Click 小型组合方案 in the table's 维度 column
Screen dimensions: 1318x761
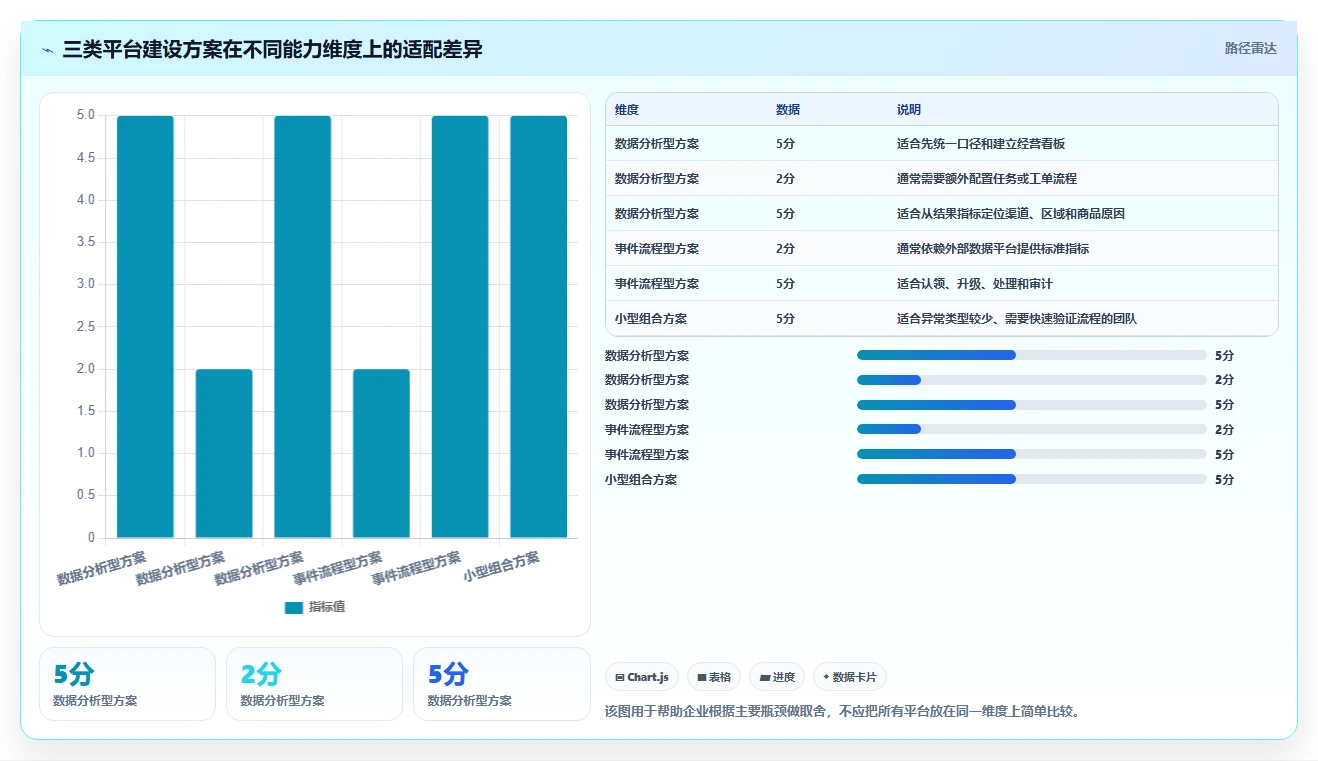pos(651,319)
